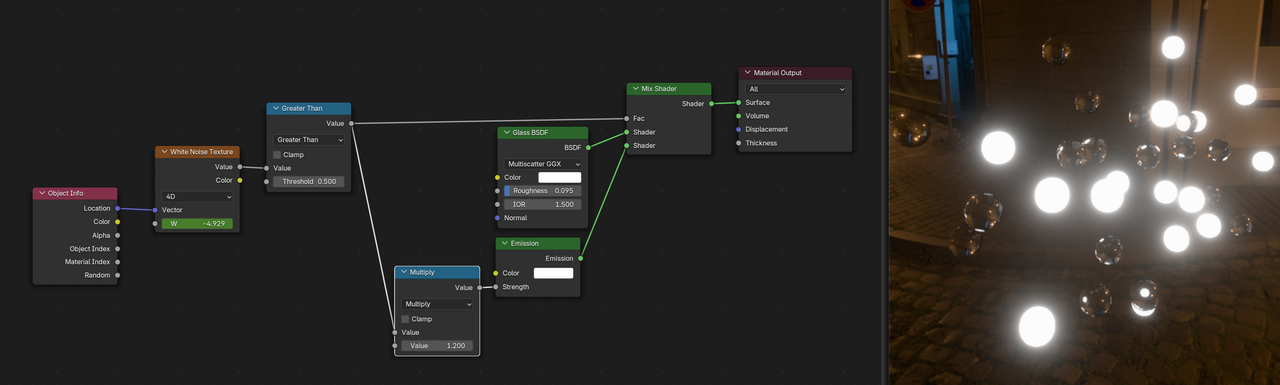The height and width of the screenshot is (385, 1280).
Task: Collapse the Emission node
Action: click(x=505, y=243)
